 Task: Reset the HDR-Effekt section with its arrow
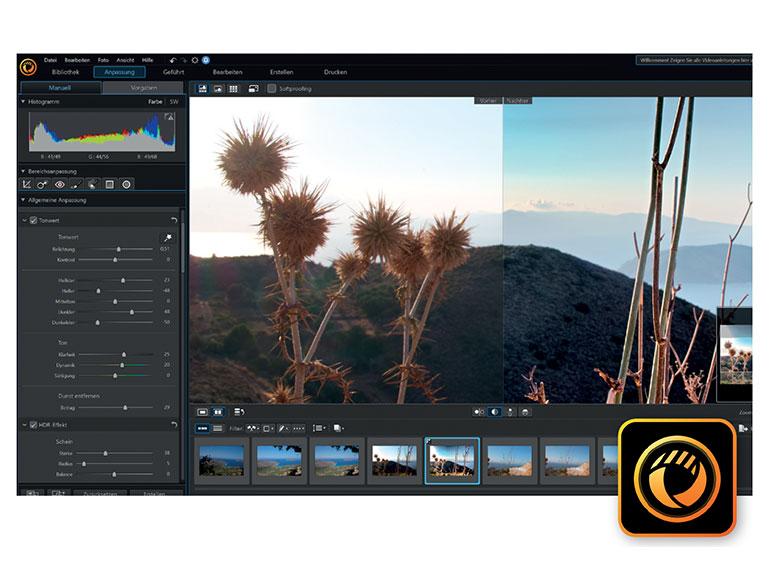coord(174,424)
